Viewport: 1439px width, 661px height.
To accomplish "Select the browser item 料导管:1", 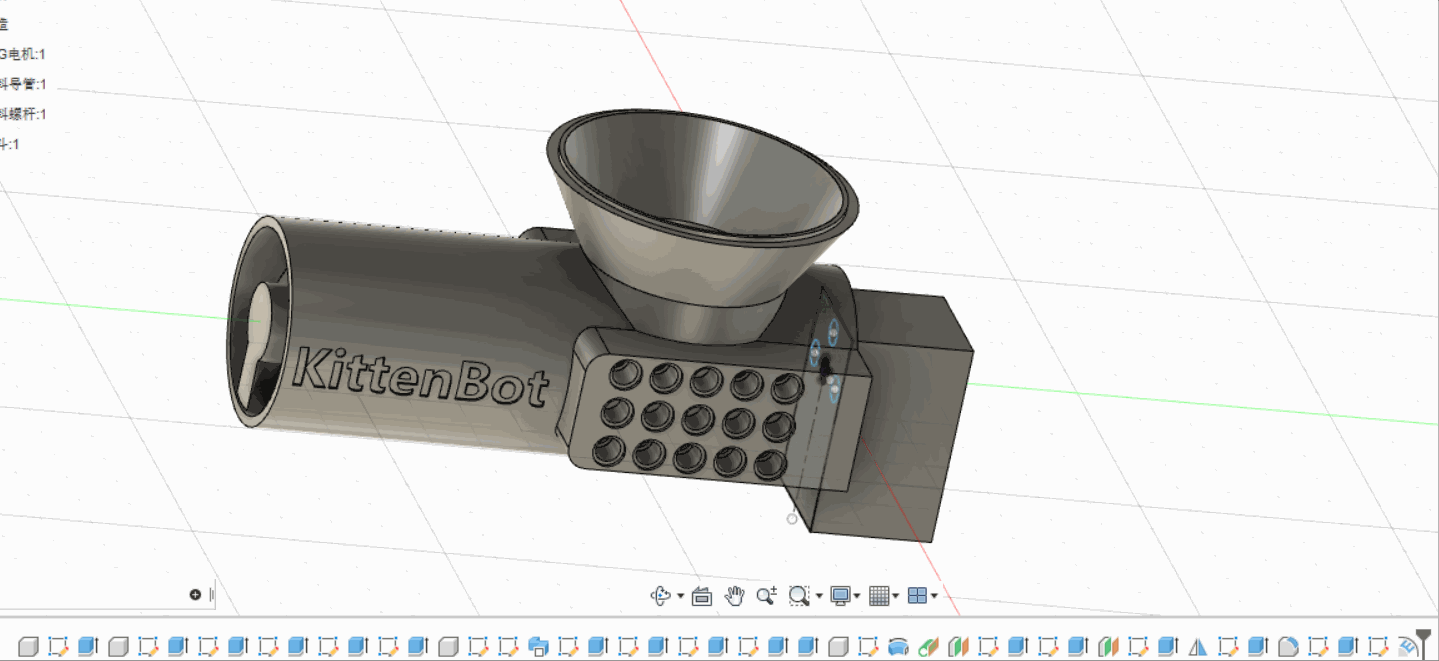I will click(23, 84).
